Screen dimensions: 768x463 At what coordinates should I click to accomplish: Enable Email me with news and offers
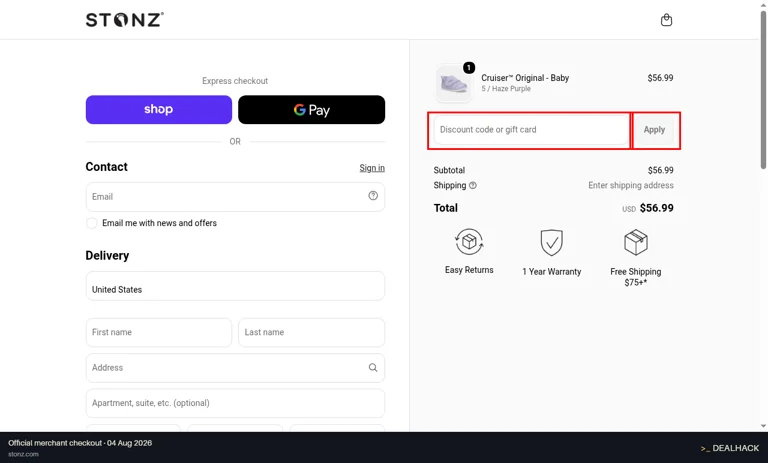pos(92,223)
